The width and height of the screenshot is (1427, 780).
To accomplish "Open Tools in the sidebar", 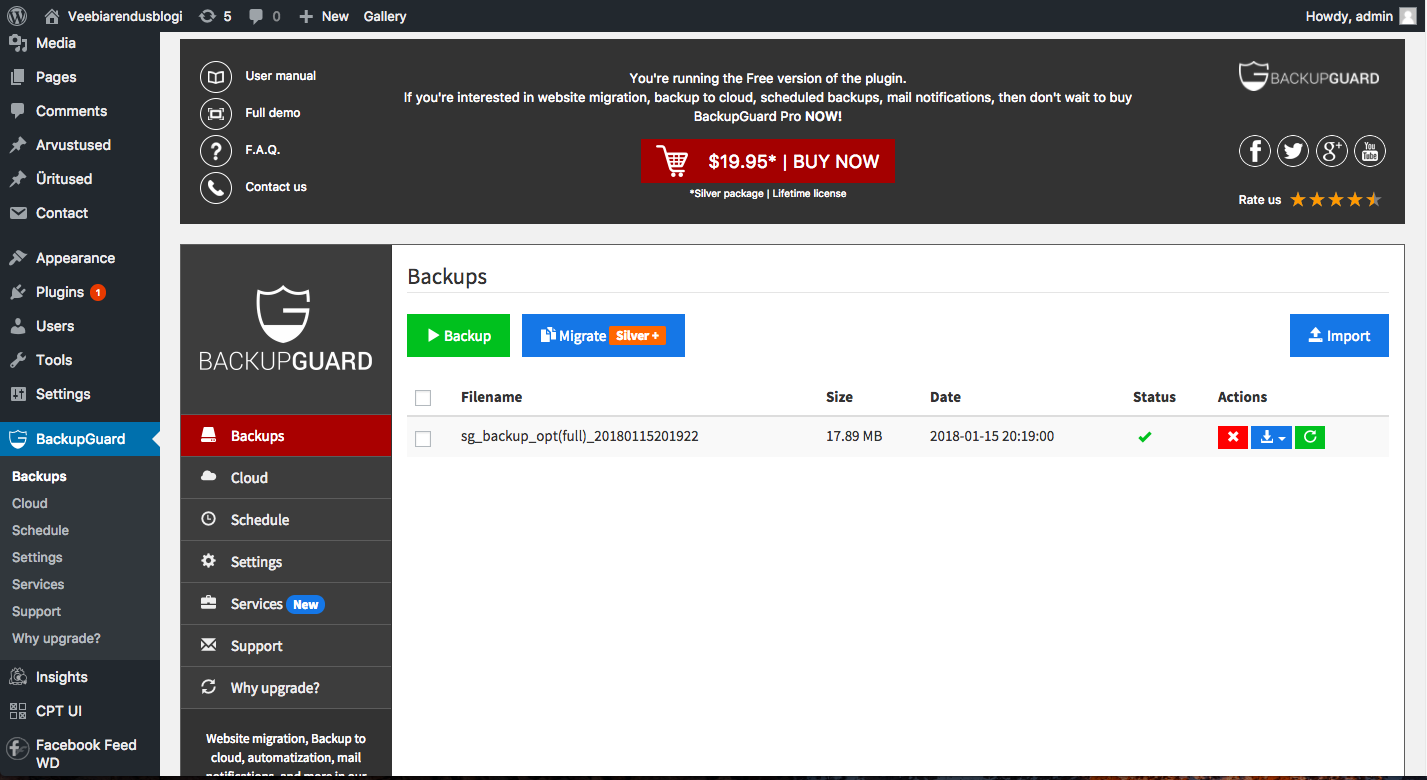I will 80,360.
